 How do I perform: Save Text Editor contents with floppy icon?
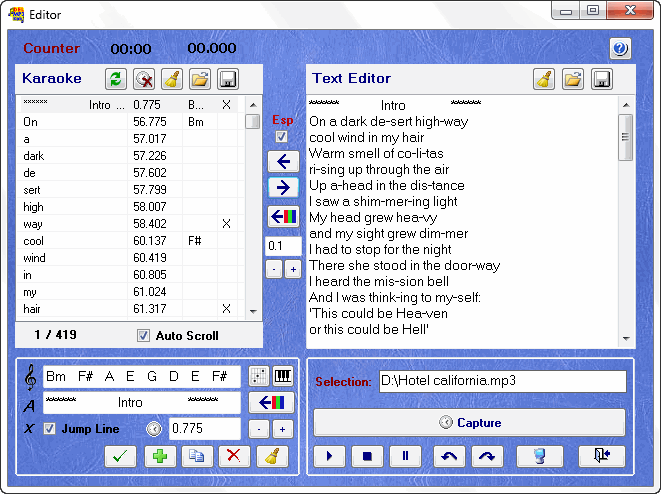602,79
